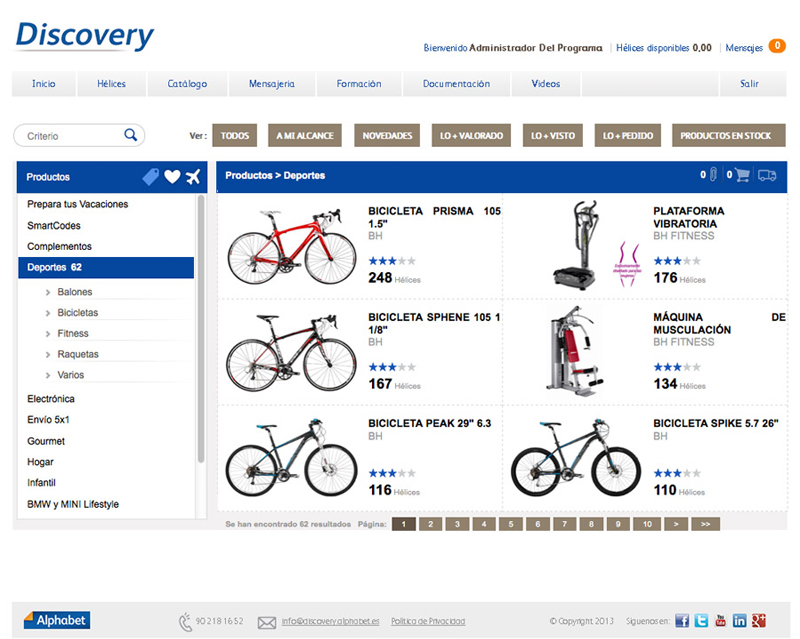Expand the Fitness subcategory

click(x=73, y=333)
